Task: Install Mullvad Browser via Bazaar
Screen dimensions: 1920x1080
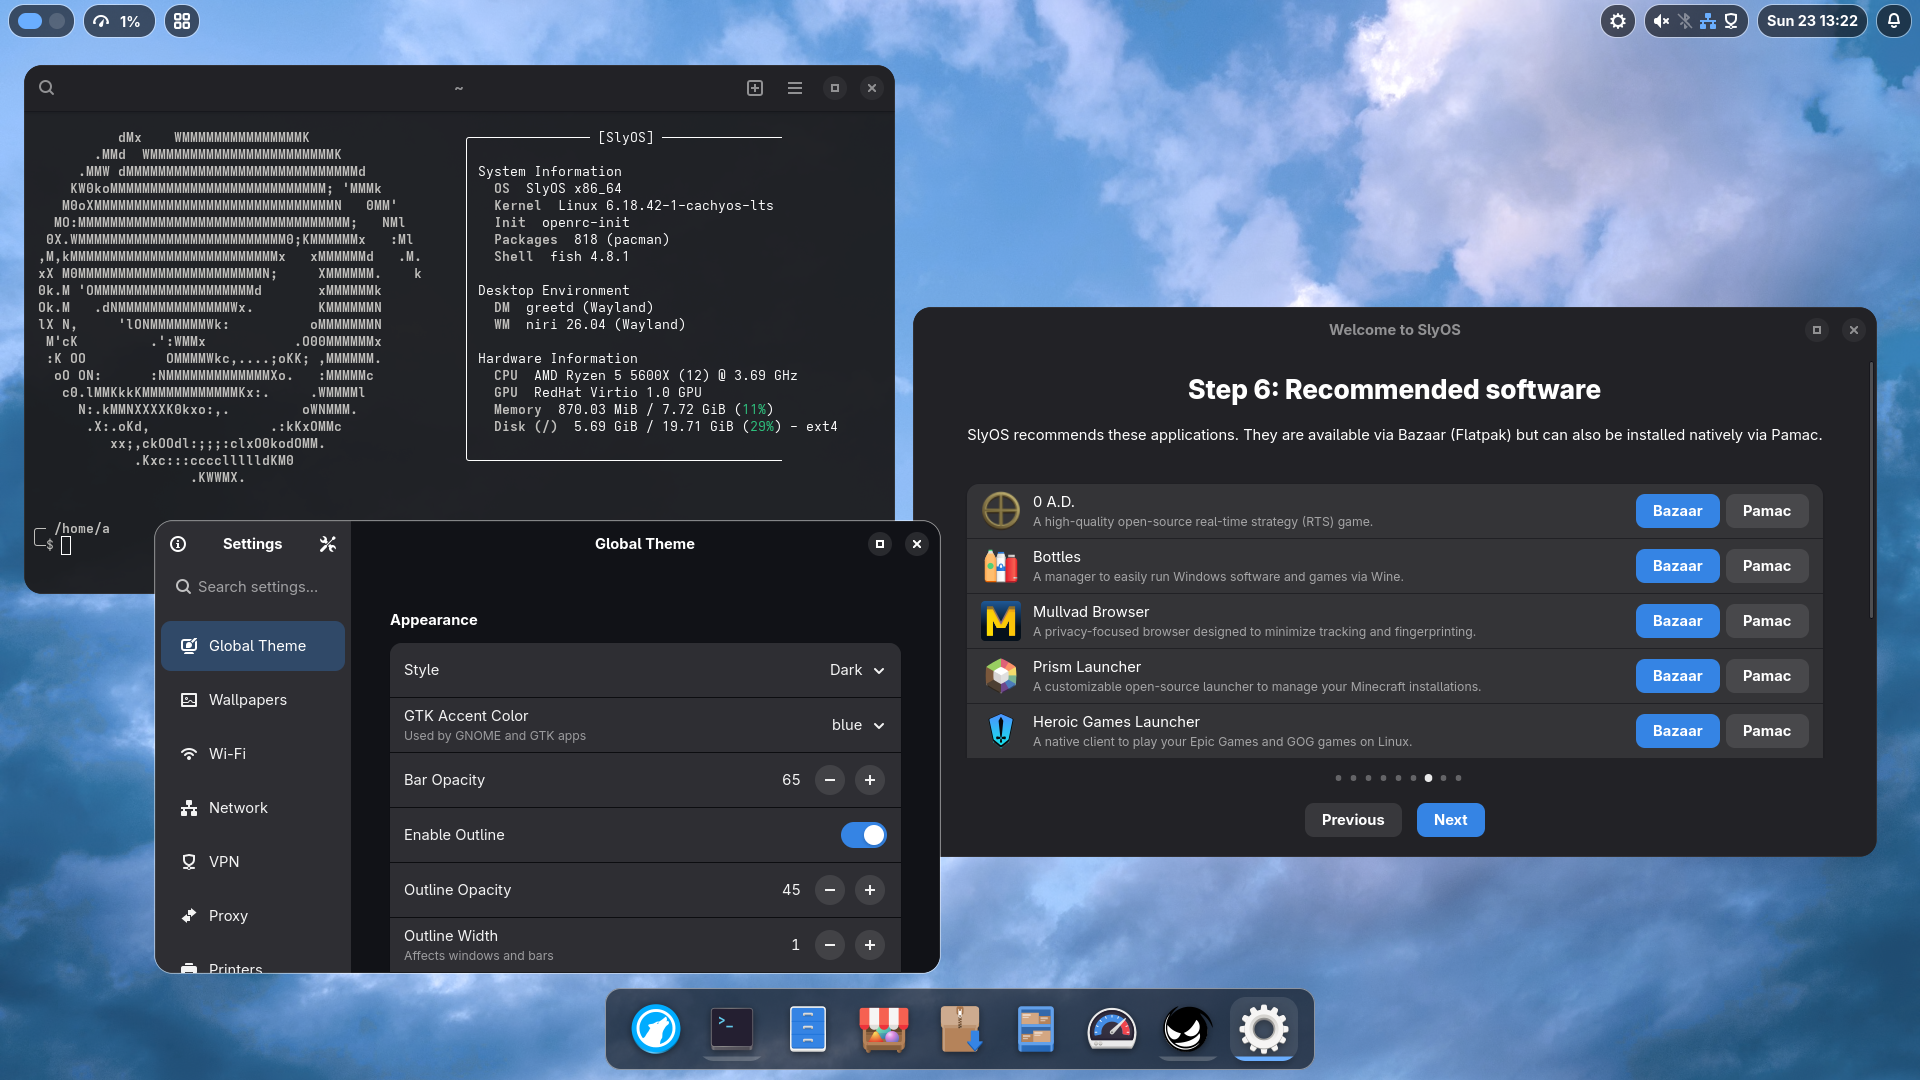Action: coord(1677,621)
